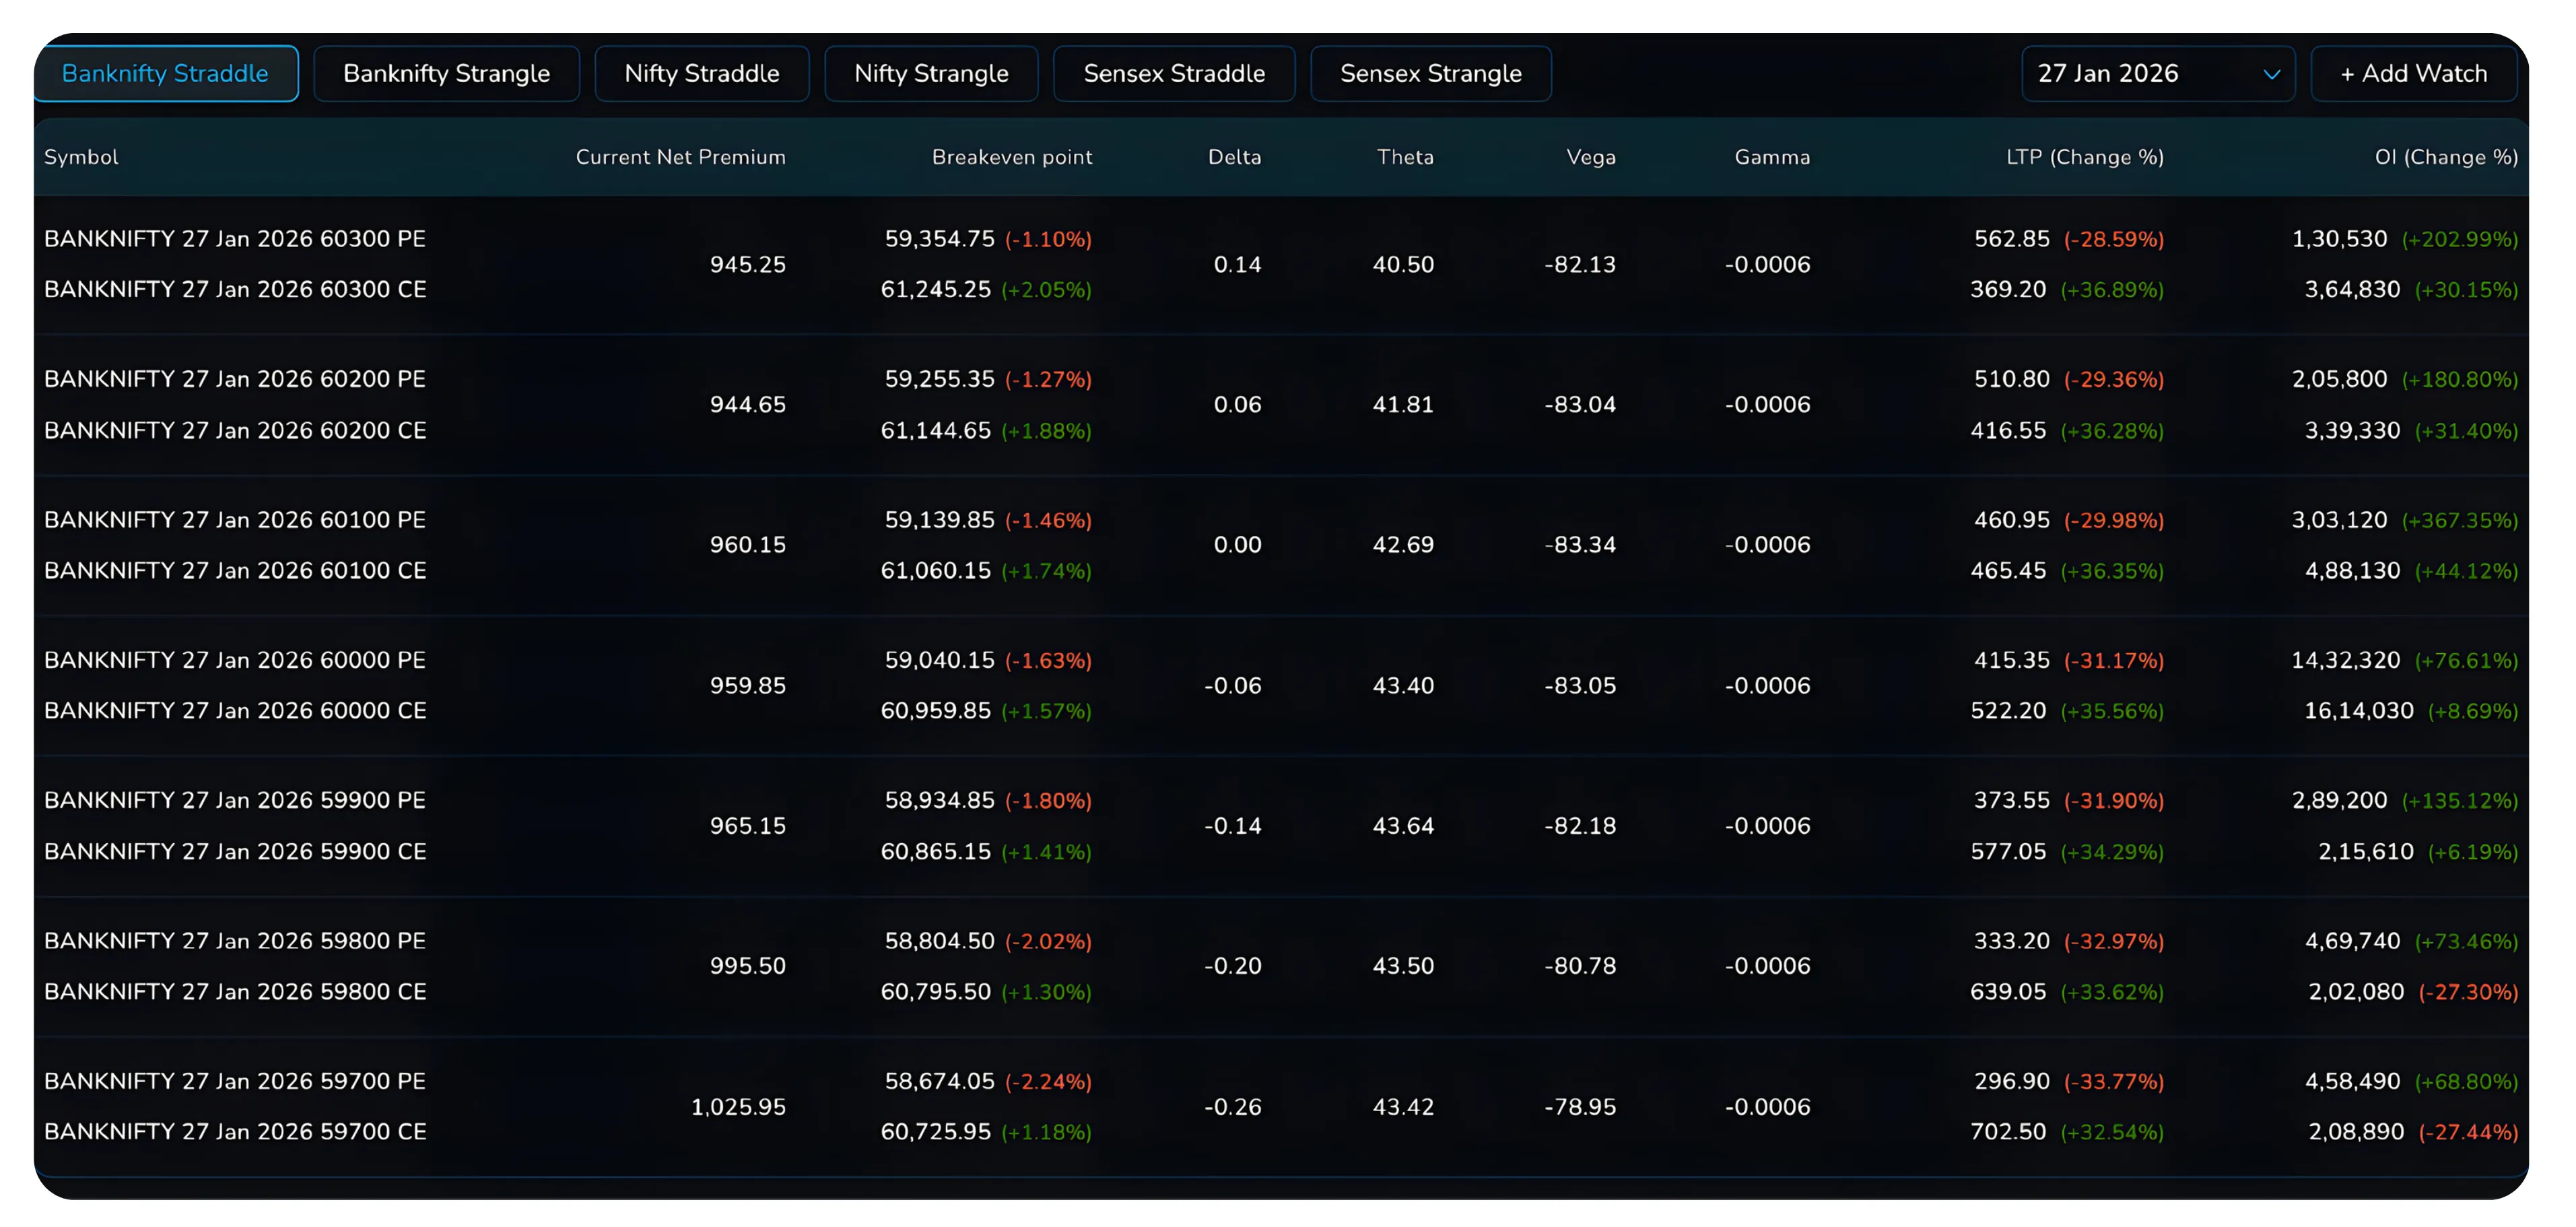Screen dimensions: 2576x1227
Task: Sort rows by Theta values
Action: pos(1404,157)
